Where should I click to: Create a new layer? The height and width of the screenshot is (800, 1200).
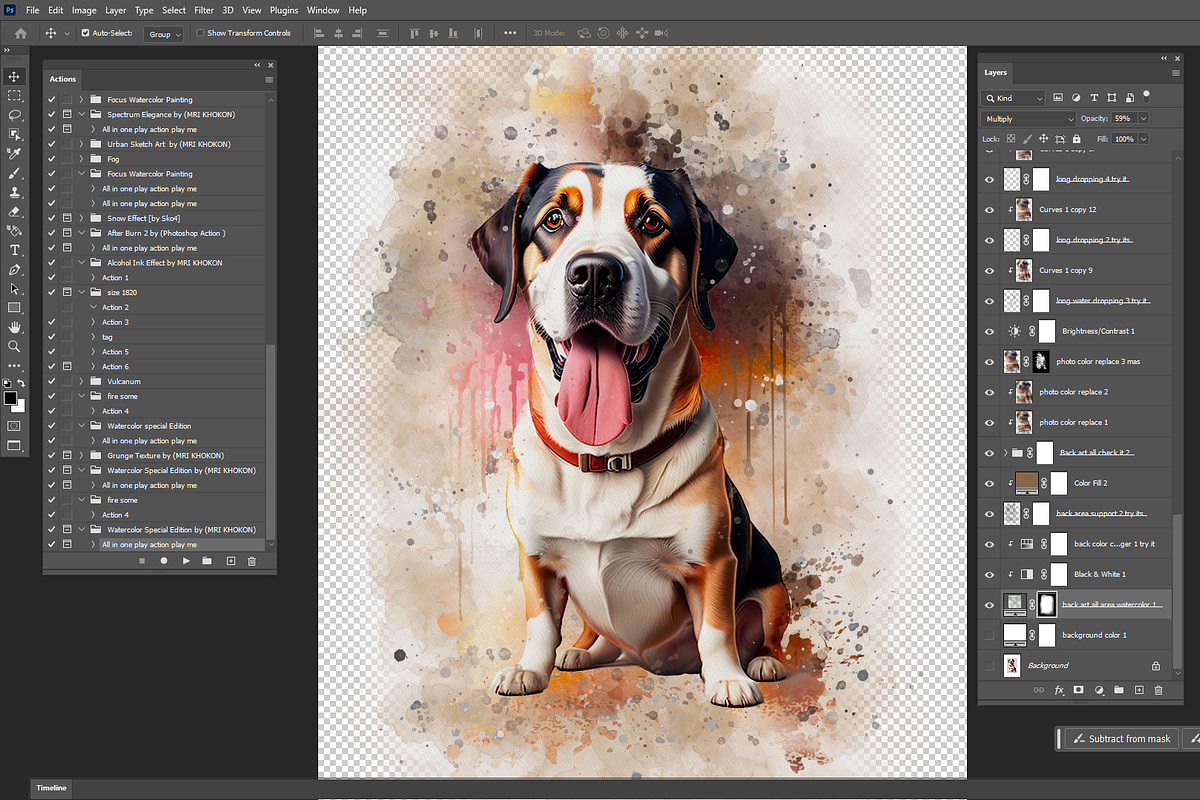pos(1139,690)
